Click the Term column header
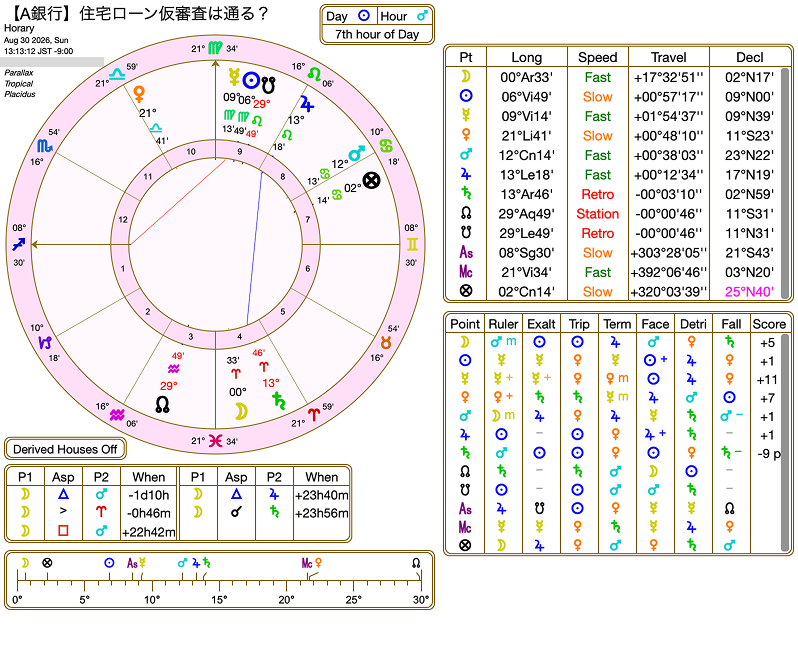798x649 pixels. click(x=617, y=324)
